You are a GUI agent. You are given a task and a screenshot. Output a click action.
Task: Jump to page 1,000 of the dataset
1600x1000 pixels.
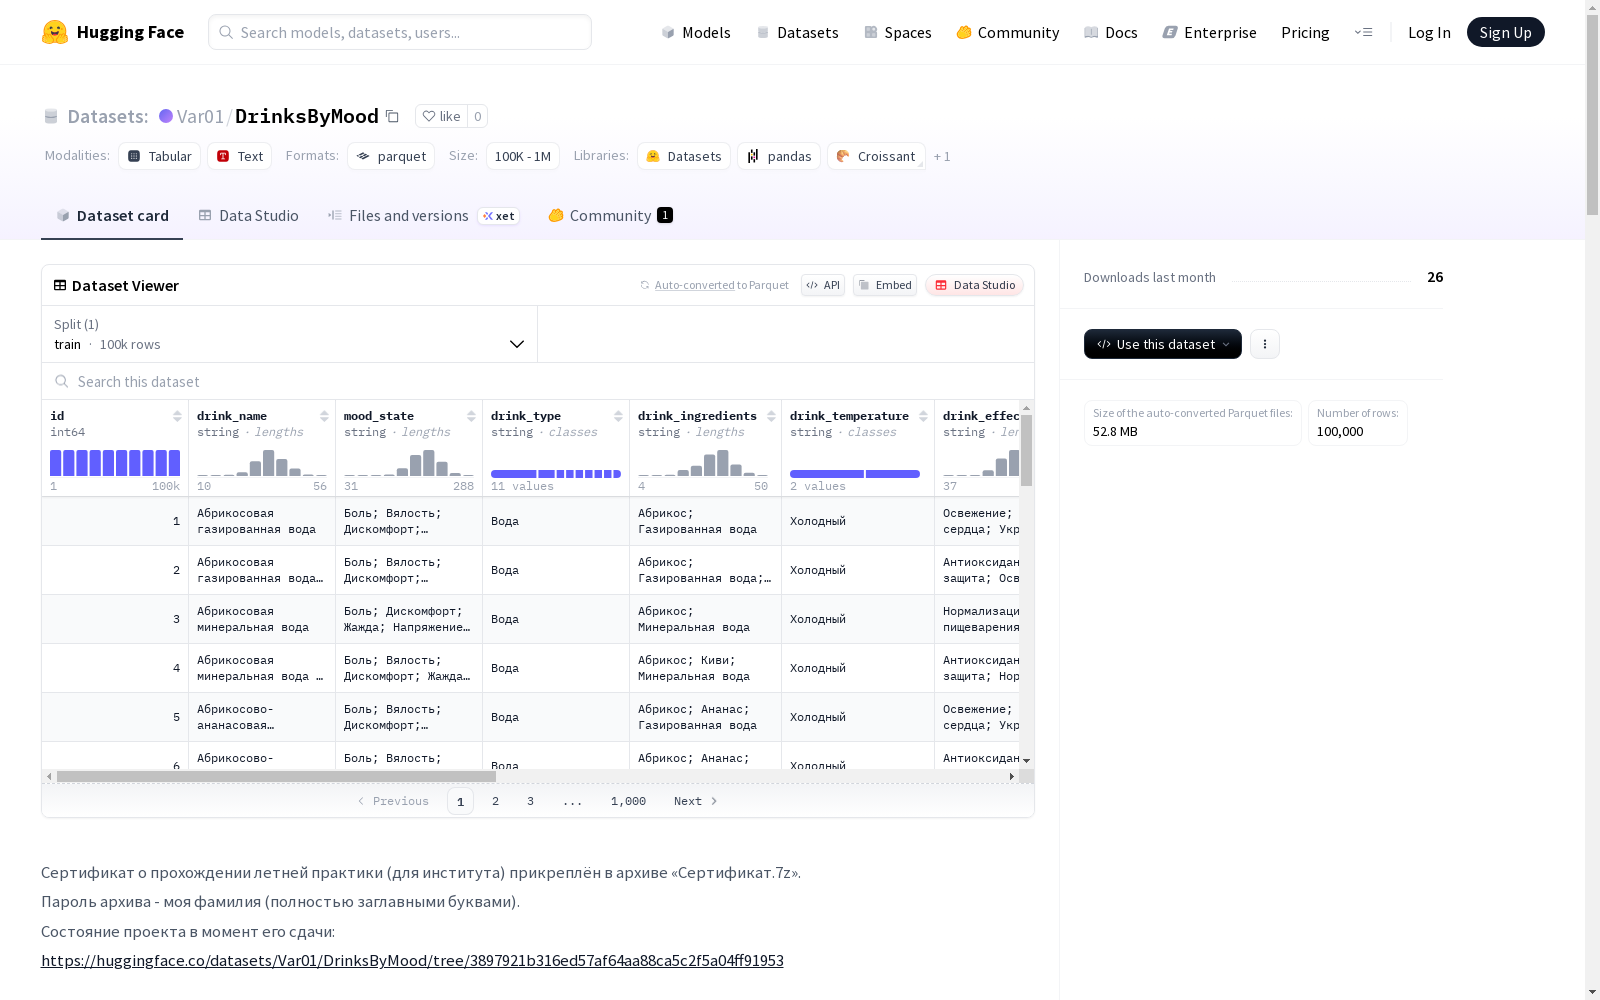click(x=628, y=801)
